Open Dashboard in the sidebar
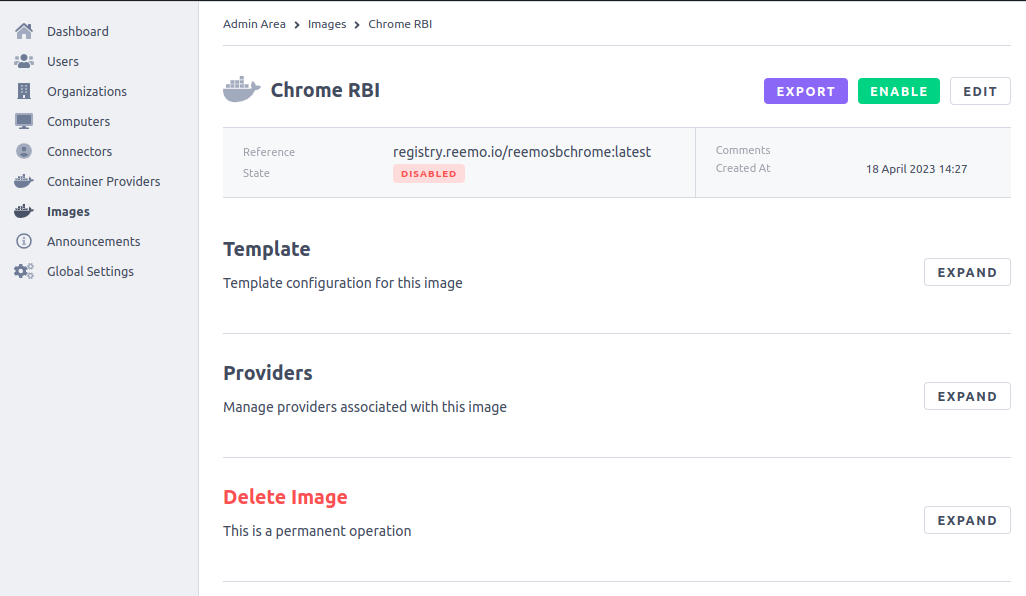This screenshot has height=596, width=1026. (x=77, y=31)
